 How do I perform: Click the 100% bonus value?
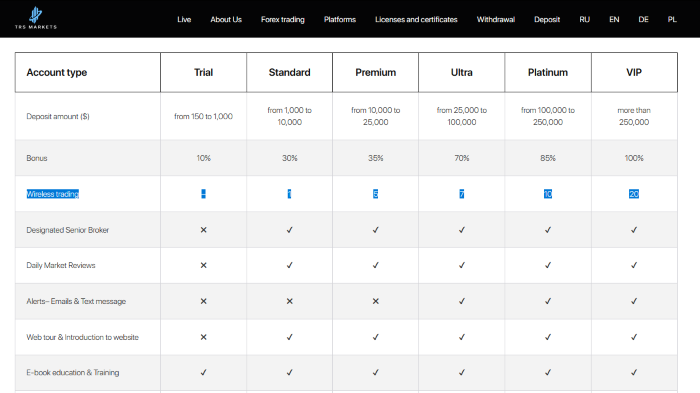pos(634,158)
